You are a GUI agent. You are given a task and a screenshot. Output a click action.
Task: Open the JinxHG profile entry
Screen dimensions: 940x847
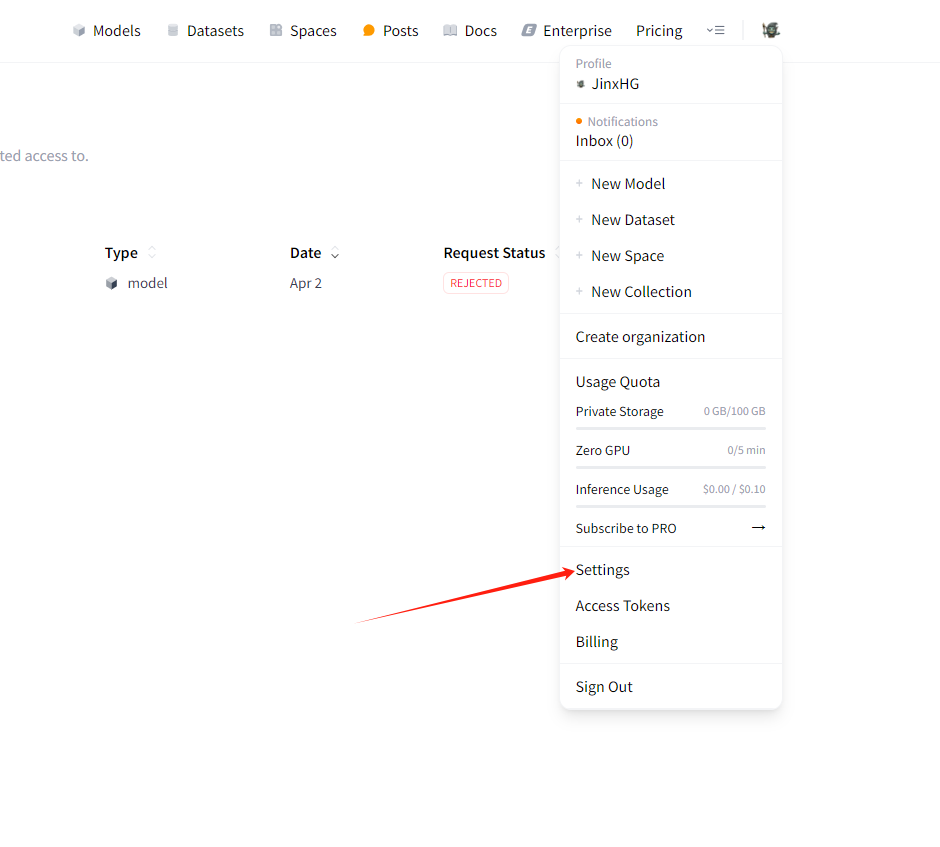(x=615, y=84)
